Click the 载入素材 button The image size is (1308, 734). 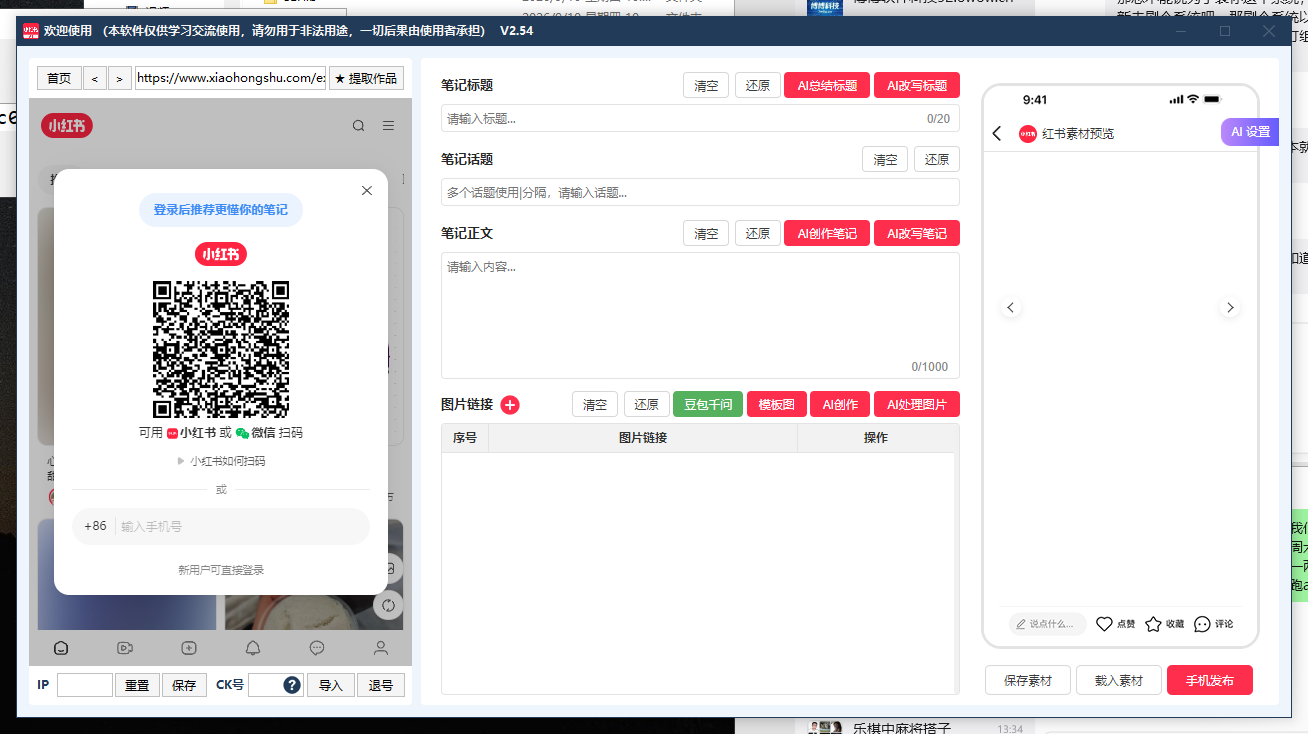click(x=1119, y=680)
